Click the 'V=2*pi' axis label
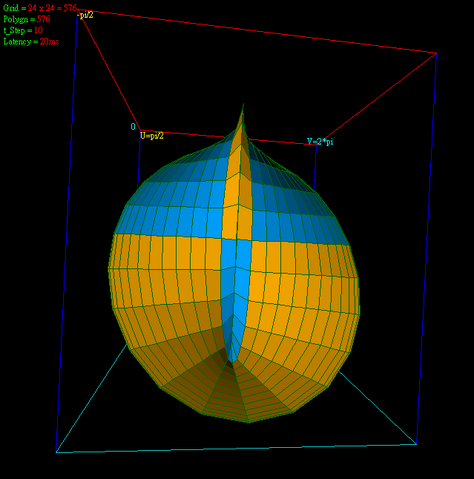474x479 pixels. tap(320, 142)
